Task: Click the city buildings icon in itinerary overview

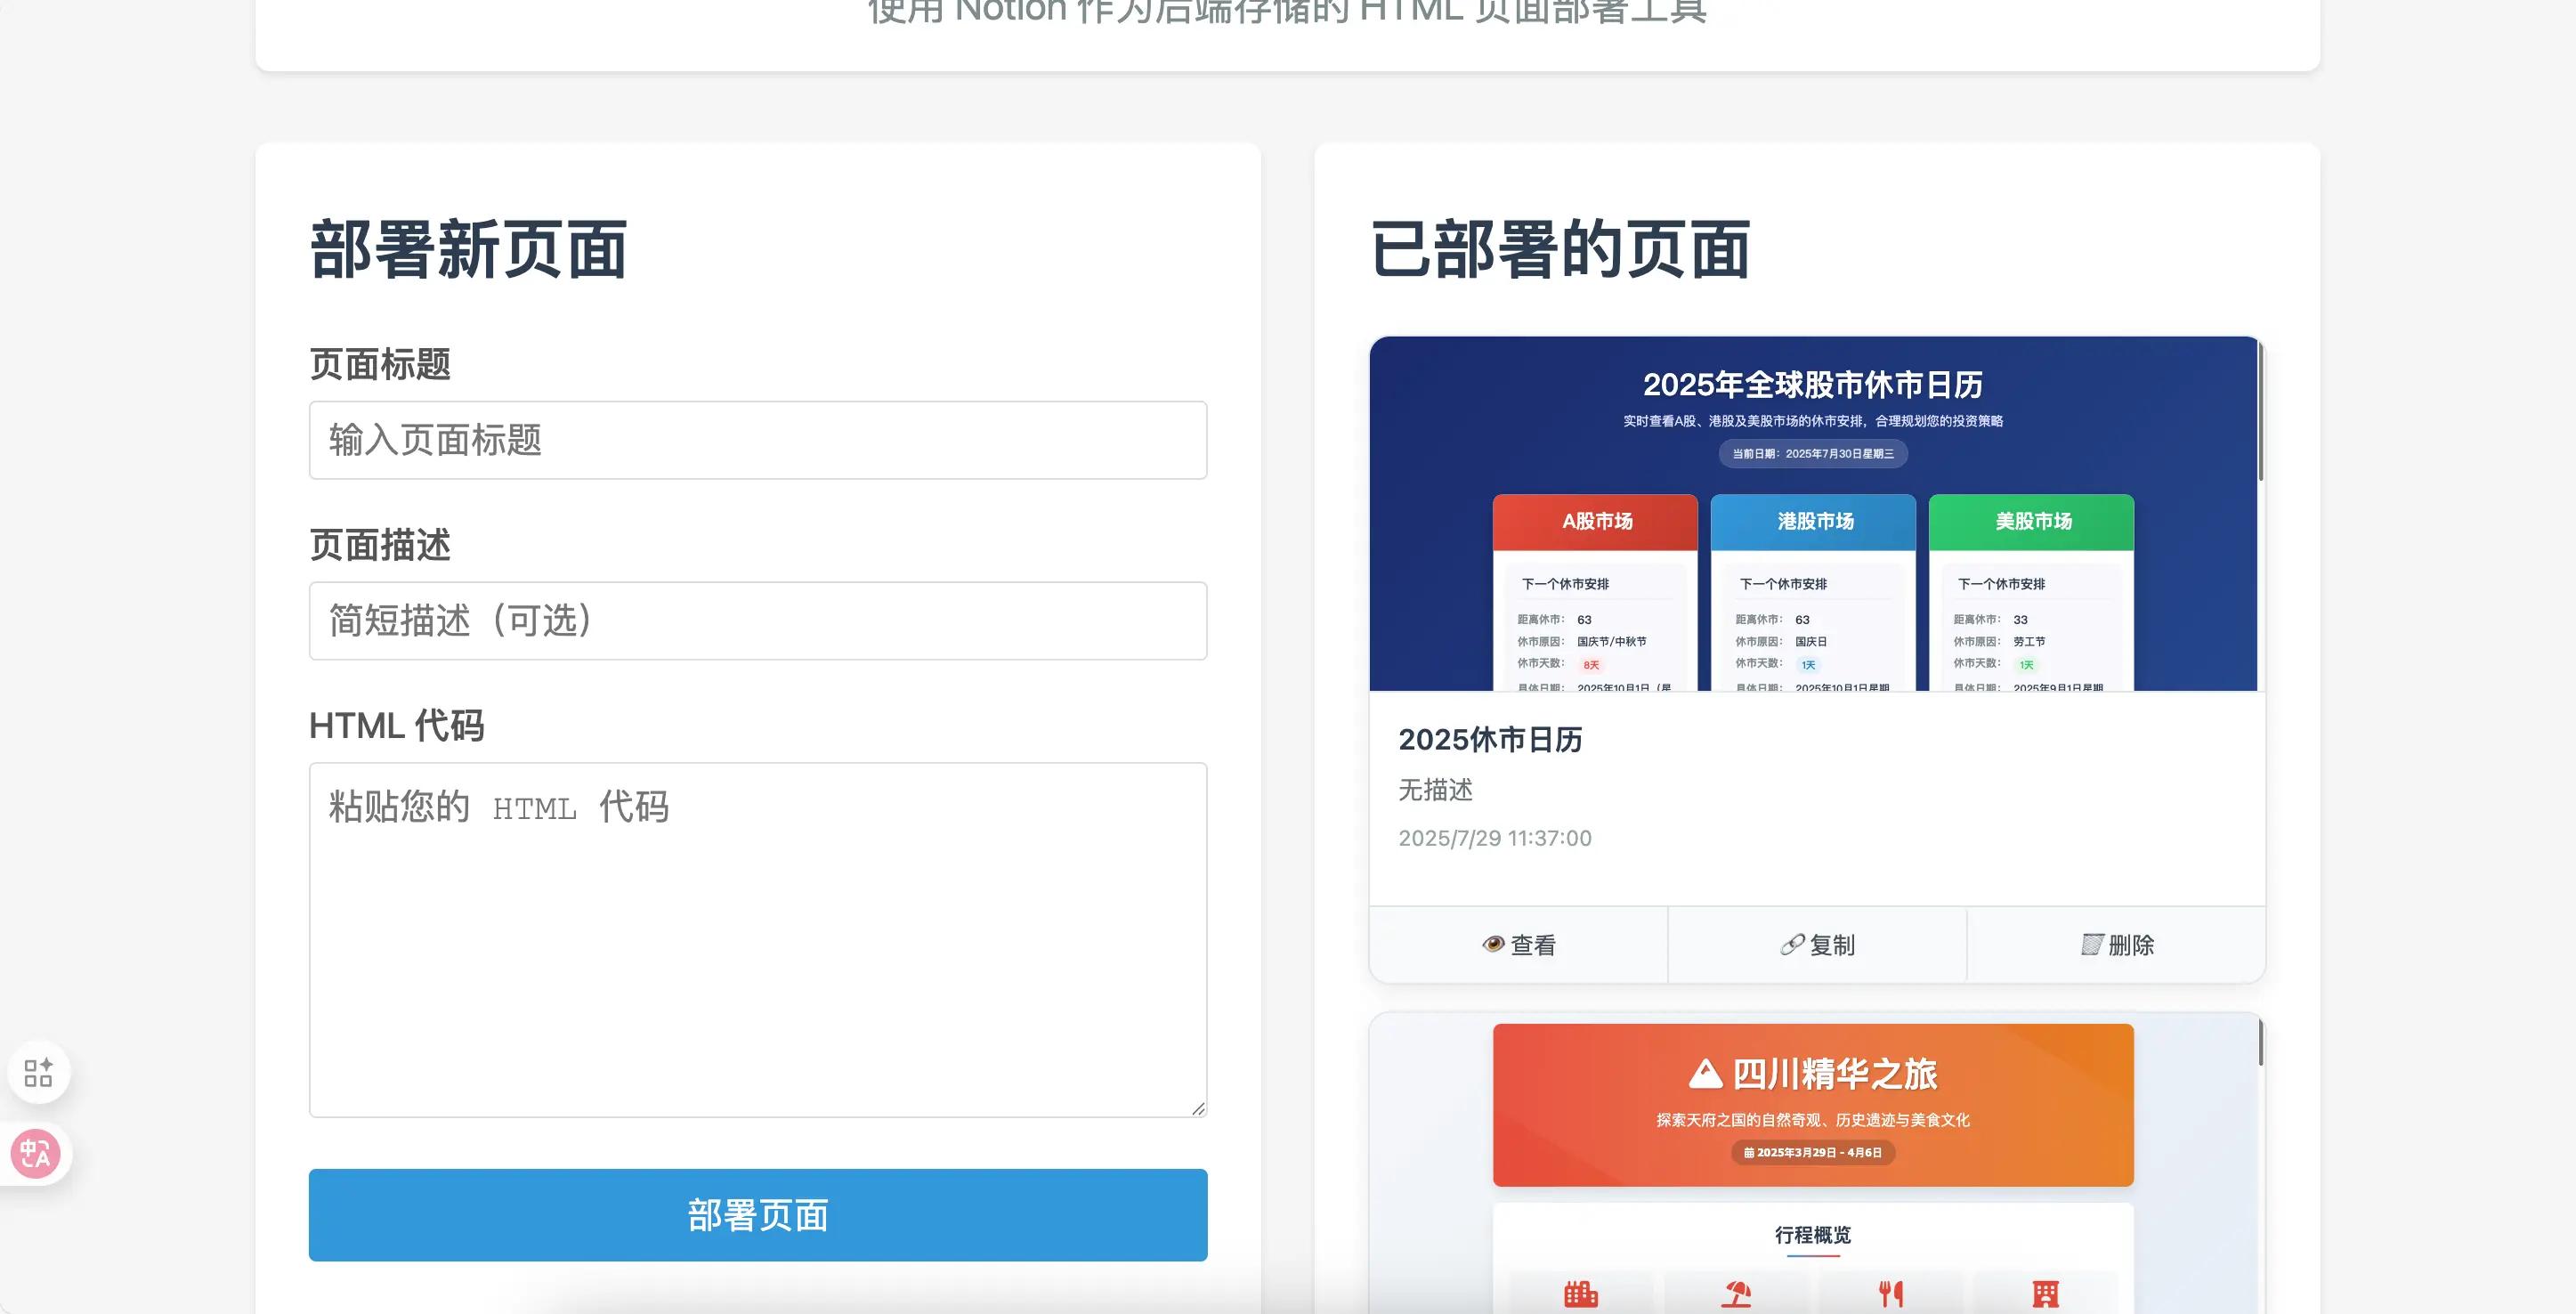Action: (1581, 1294)
